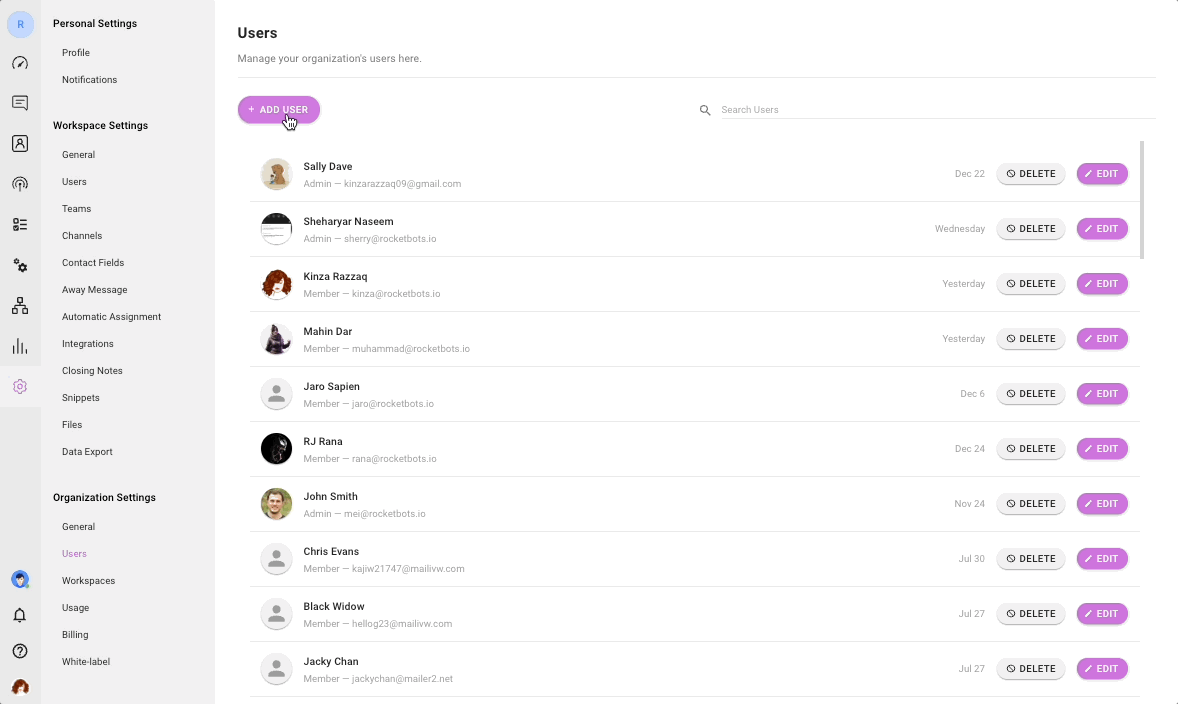Viewport: 1178px width, 704px height.
Task: Click John Smith's profile photo
Action: [x=276, y=504]
